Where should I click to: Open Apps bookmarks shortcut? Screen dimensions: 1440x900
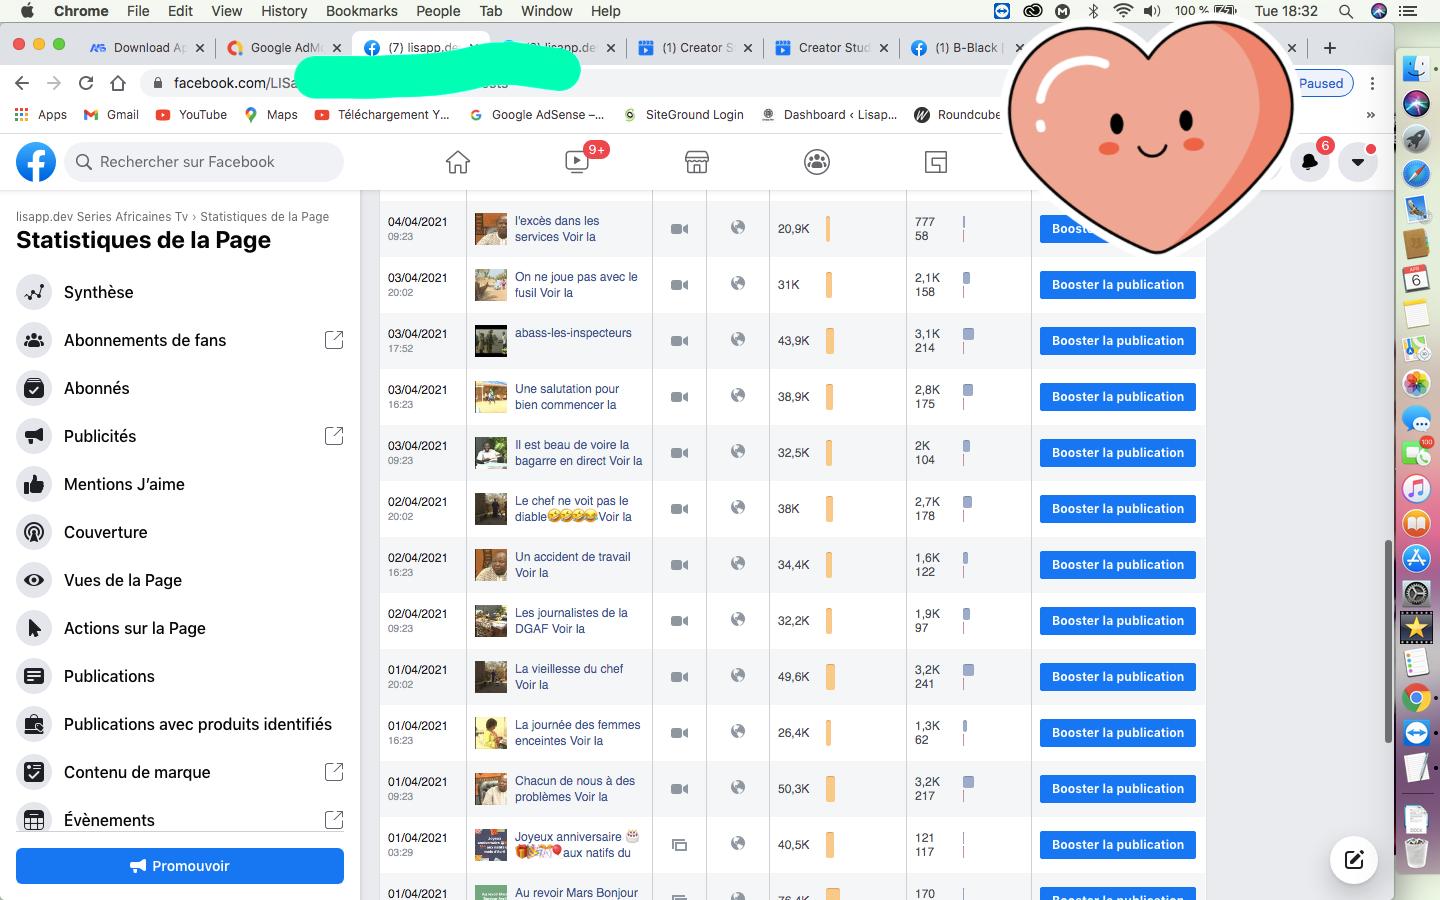tap(41, 115)
